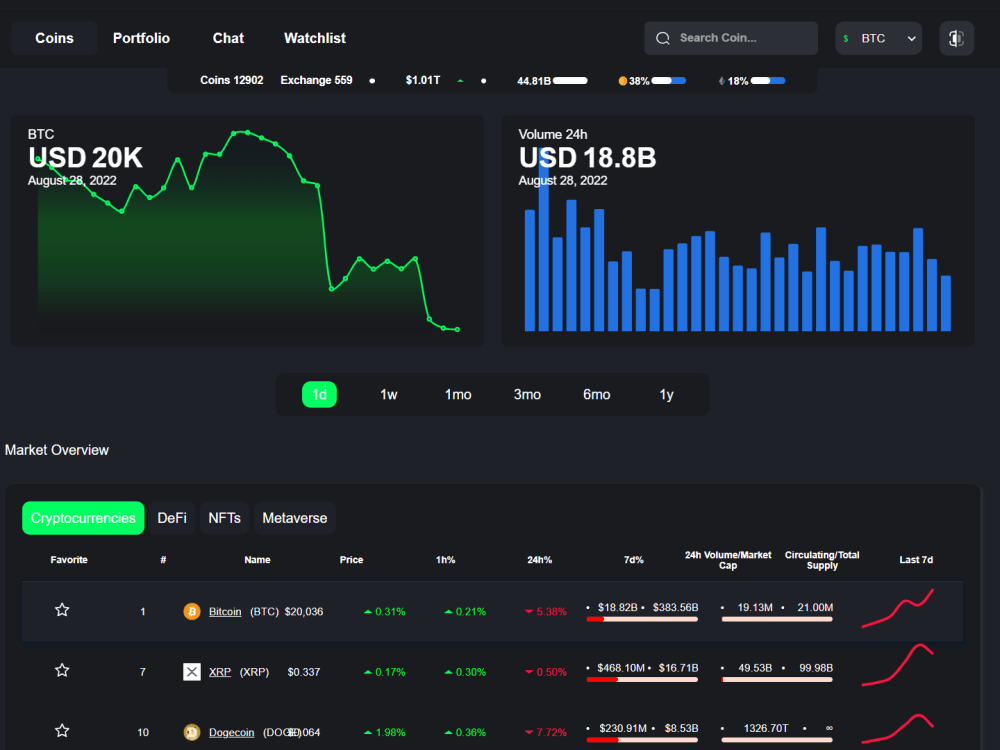Click the 7d% column header

[x=633, y=560]
